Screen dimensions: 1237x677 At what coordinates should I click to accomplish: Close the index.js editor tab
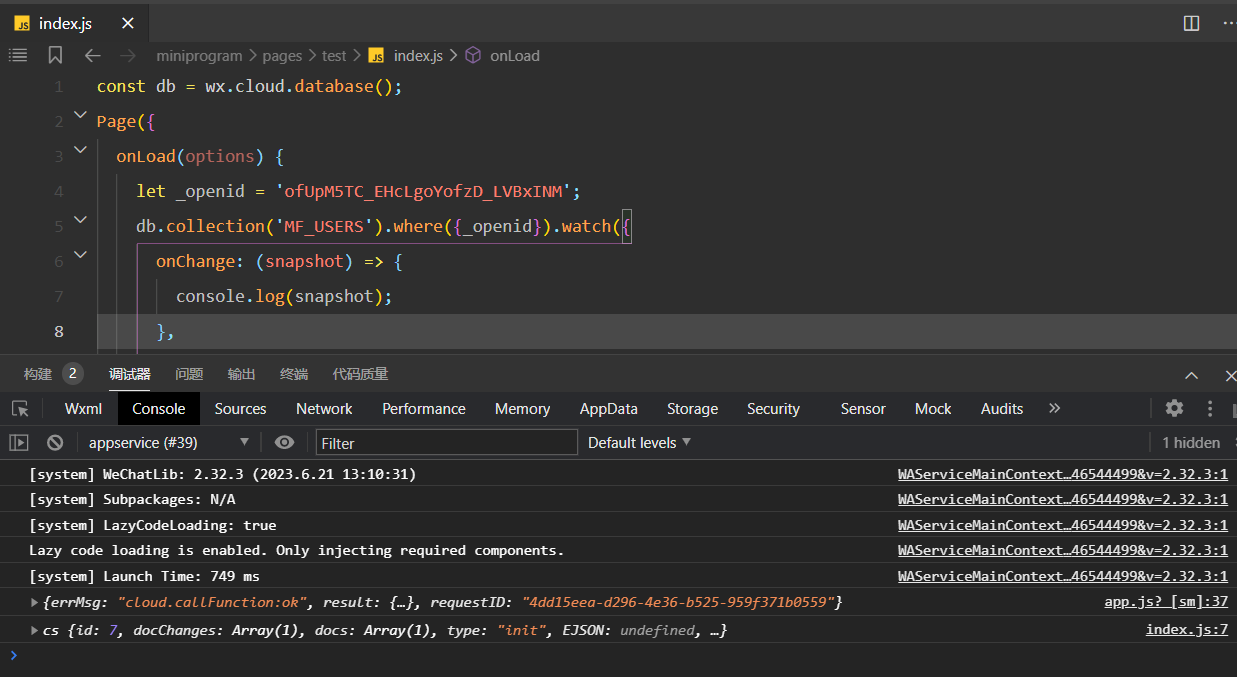pyautogui.click(x=126, y=23)
